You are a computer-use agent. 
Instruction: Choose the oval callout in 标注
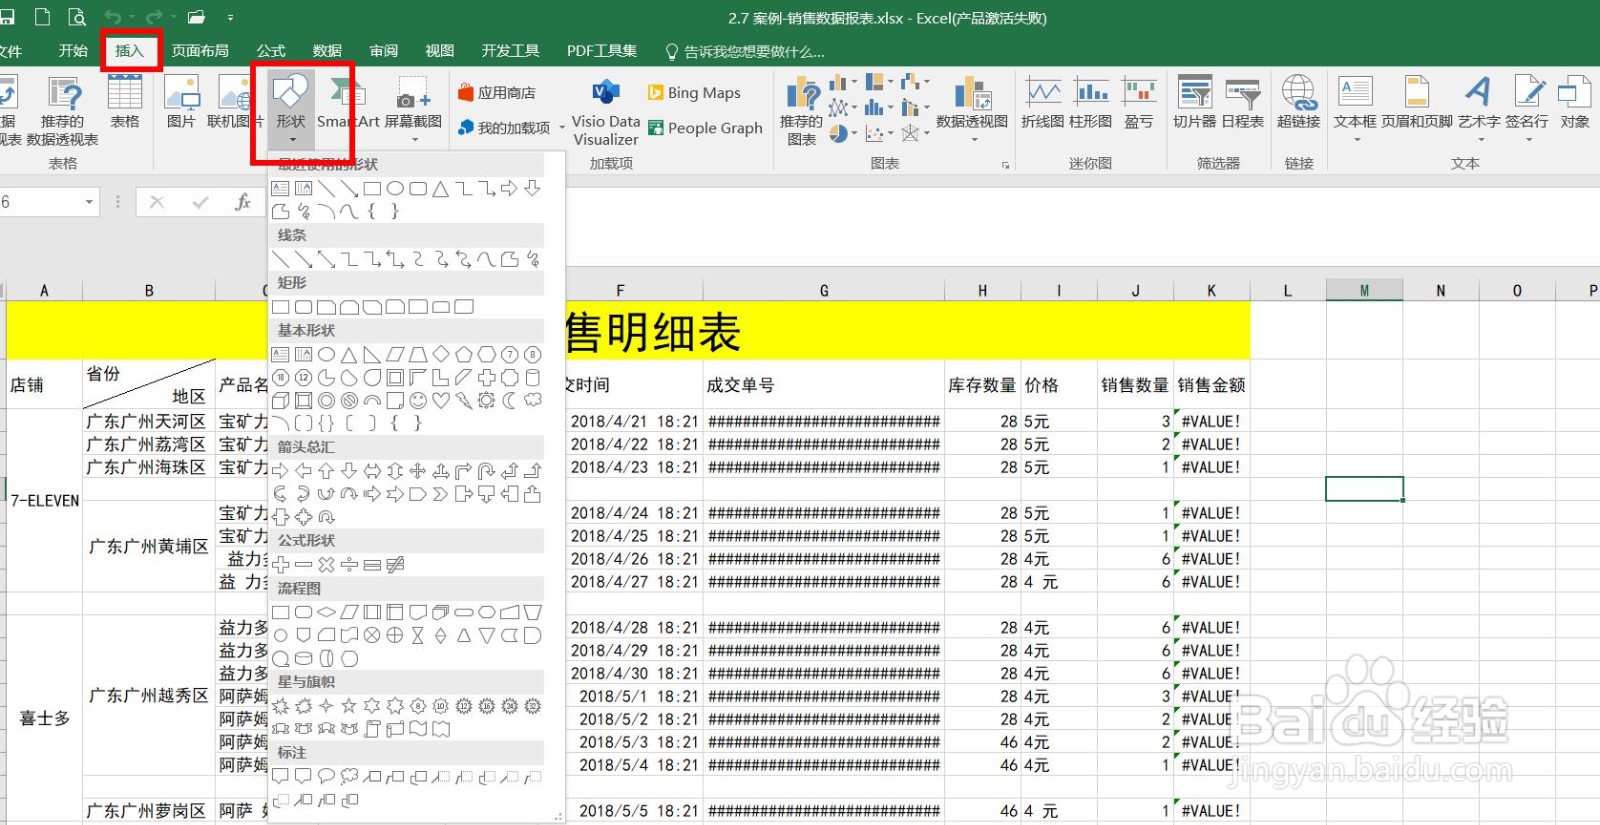click(326, 776)
